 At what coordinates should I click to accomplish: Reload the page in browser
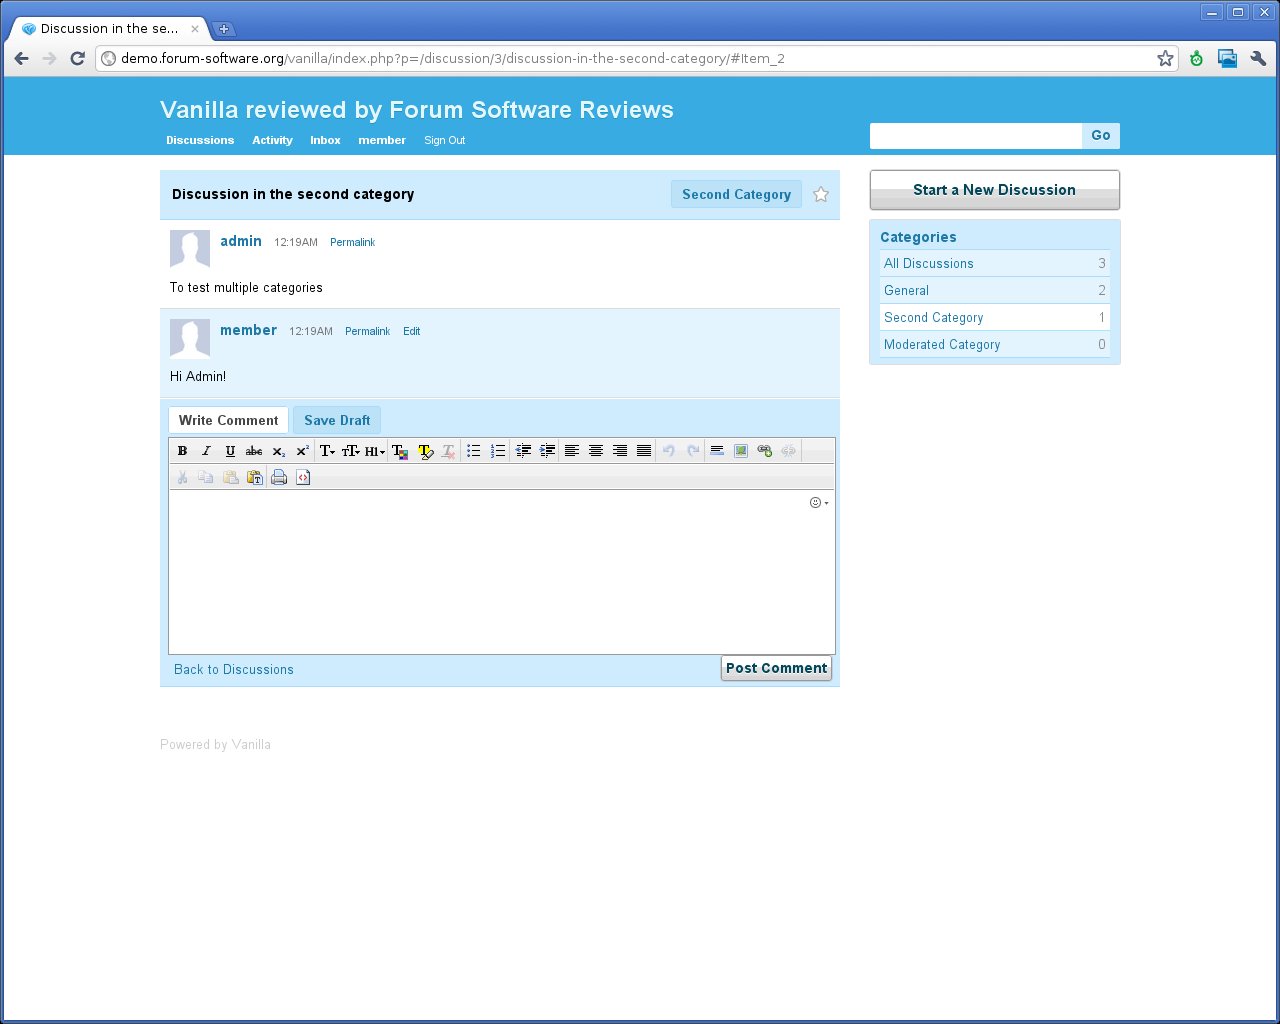point(77,58)
